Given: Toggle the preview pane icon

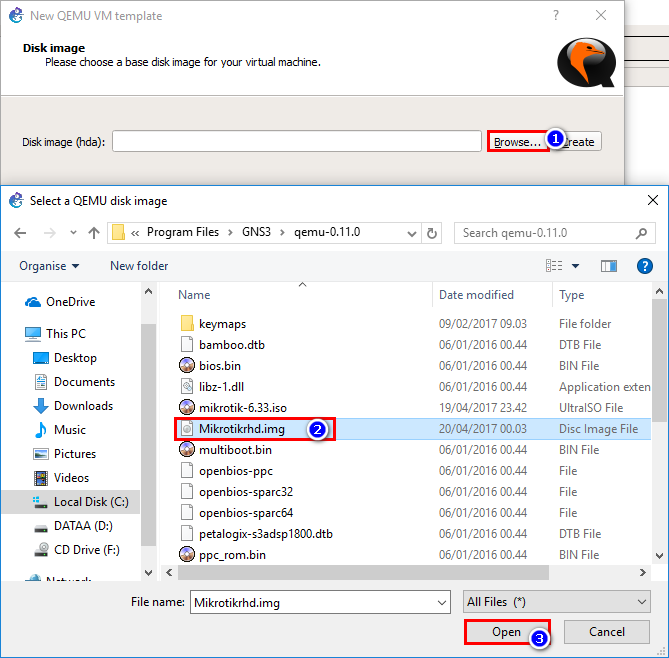Looking at the screenshot, I should (609, 266).
